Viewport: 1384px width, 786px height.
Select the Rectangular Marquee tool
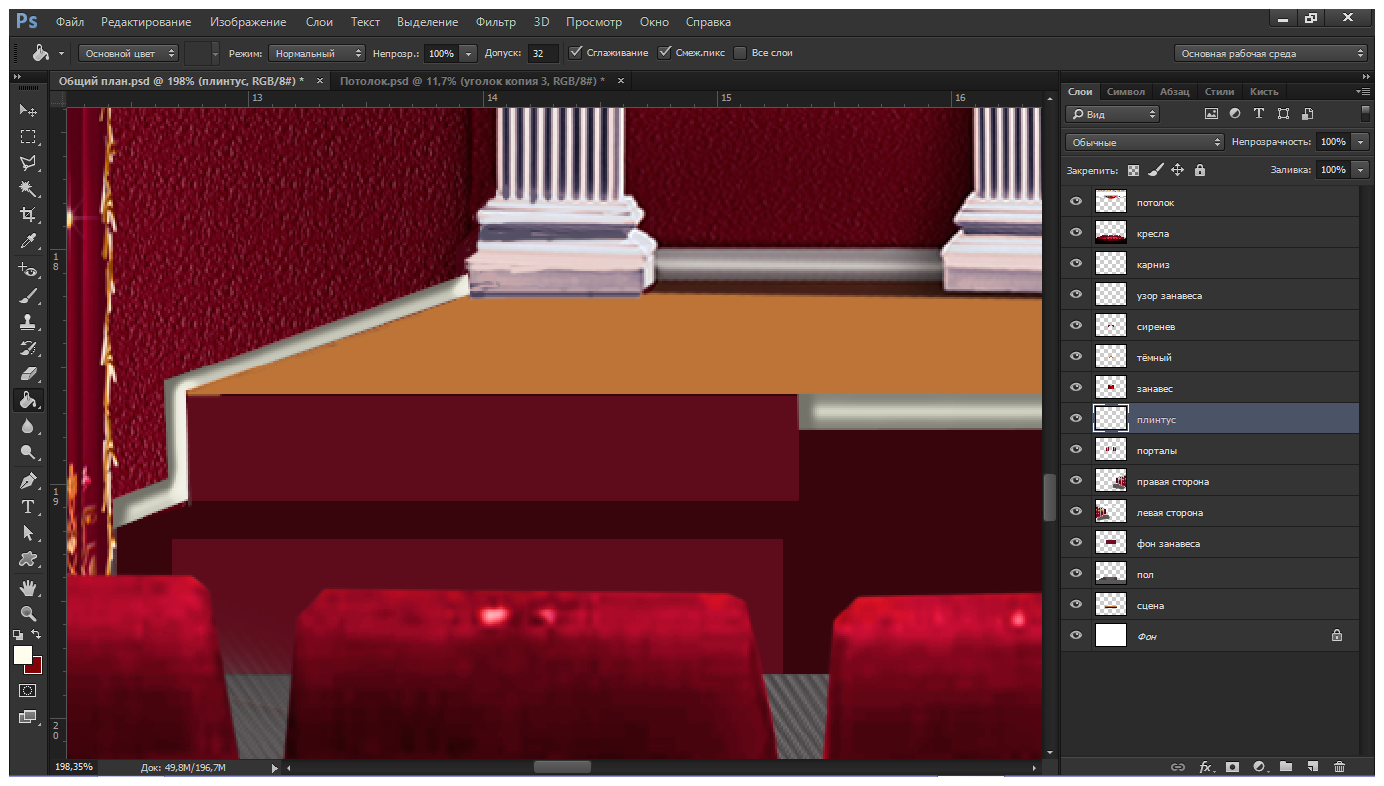[x=28, y=136]
